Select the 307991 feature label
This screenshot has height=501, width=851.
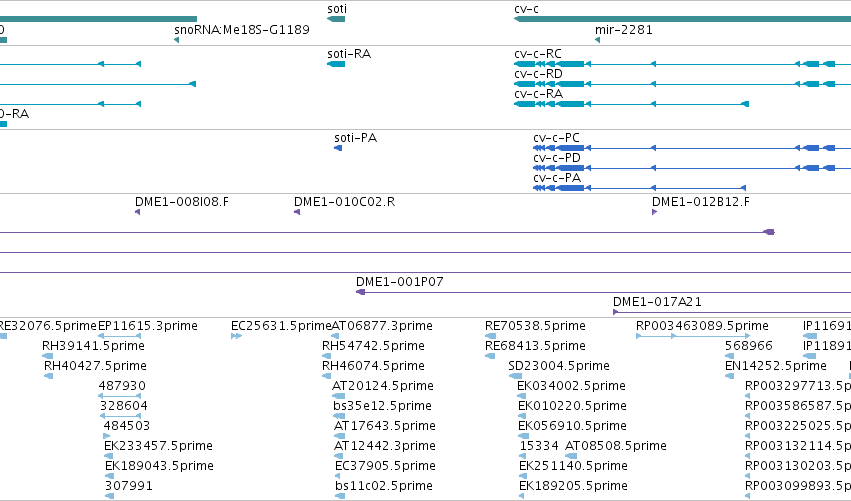pyautogui.click(x=129, y=486)
